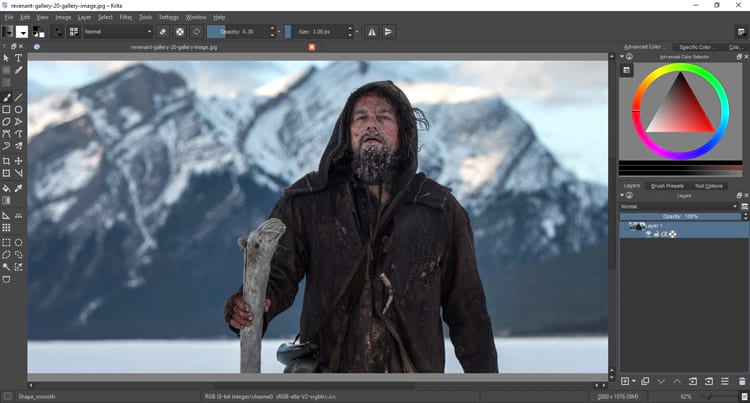Switch to Tool Options tab
This screenshot has width=750, height=403.
tap(708, 186)
